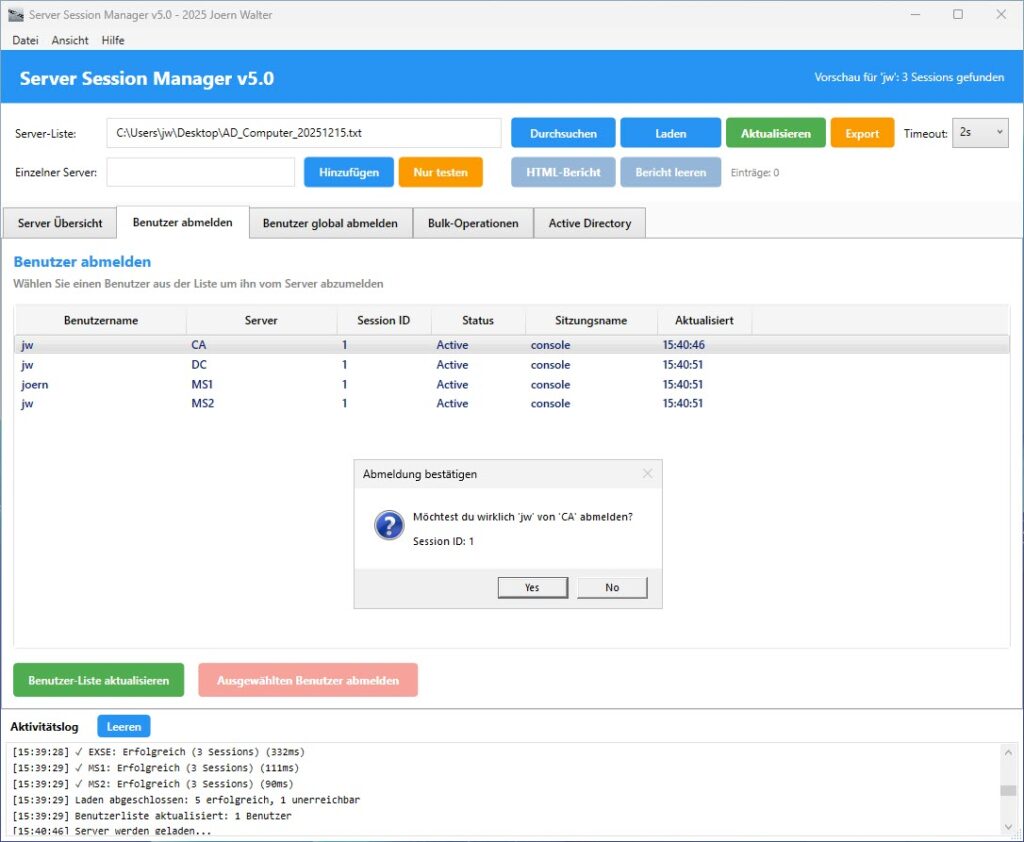Clear the activity log with Leeren
The image size is (1024, 842).
click(x=123, y=726)
